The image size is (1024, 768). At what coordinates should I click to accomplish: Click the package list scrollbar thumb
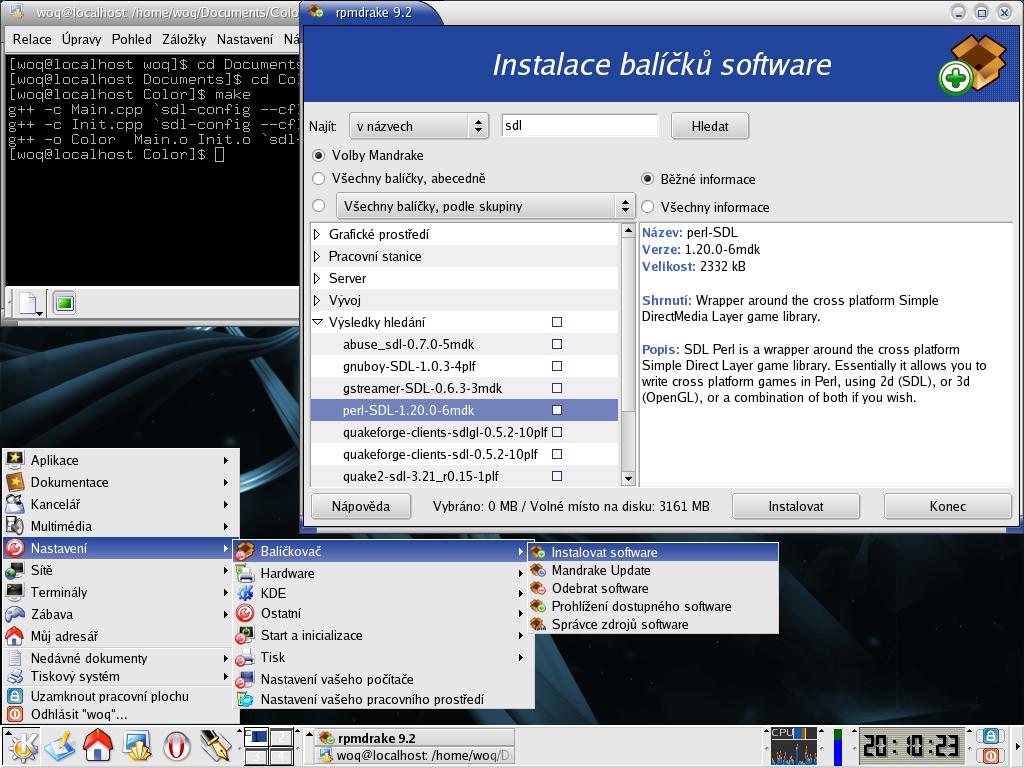(628, 324)
